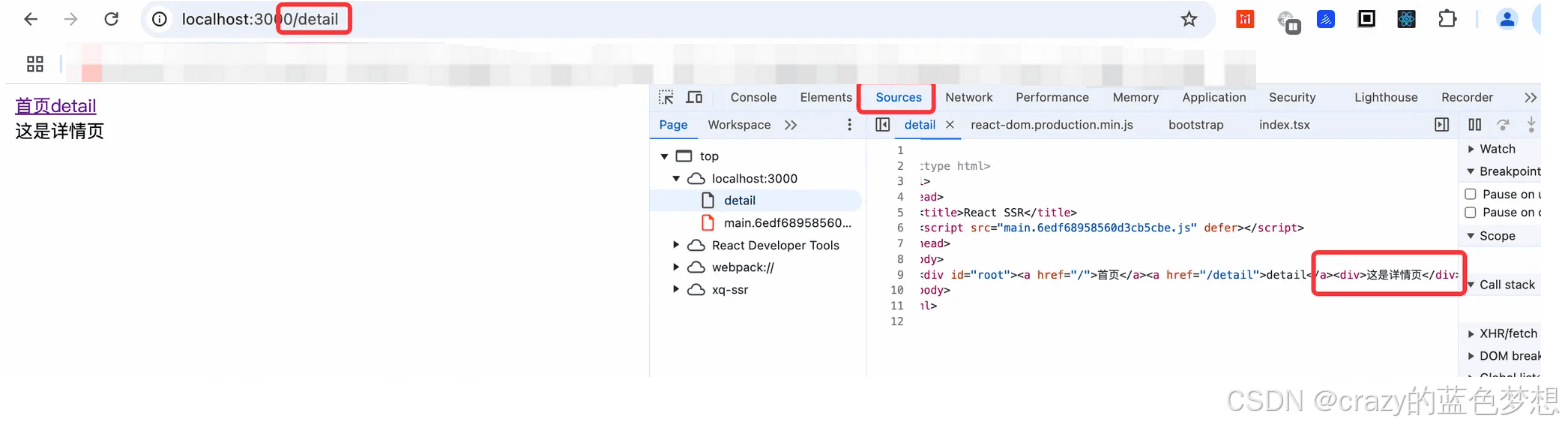This screenshot has width=1564, height=428.
Task: Close the detail editor tab
Action: 950,125
